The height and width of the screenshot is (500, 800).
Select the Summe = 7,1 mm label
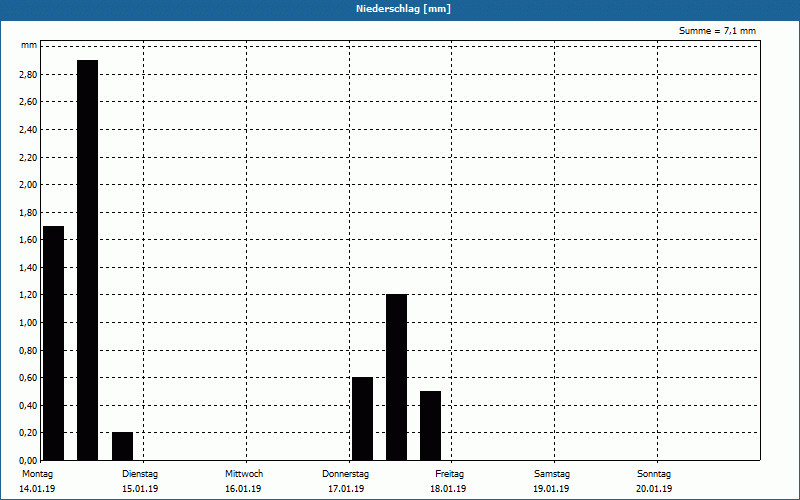tap(717, 31)
